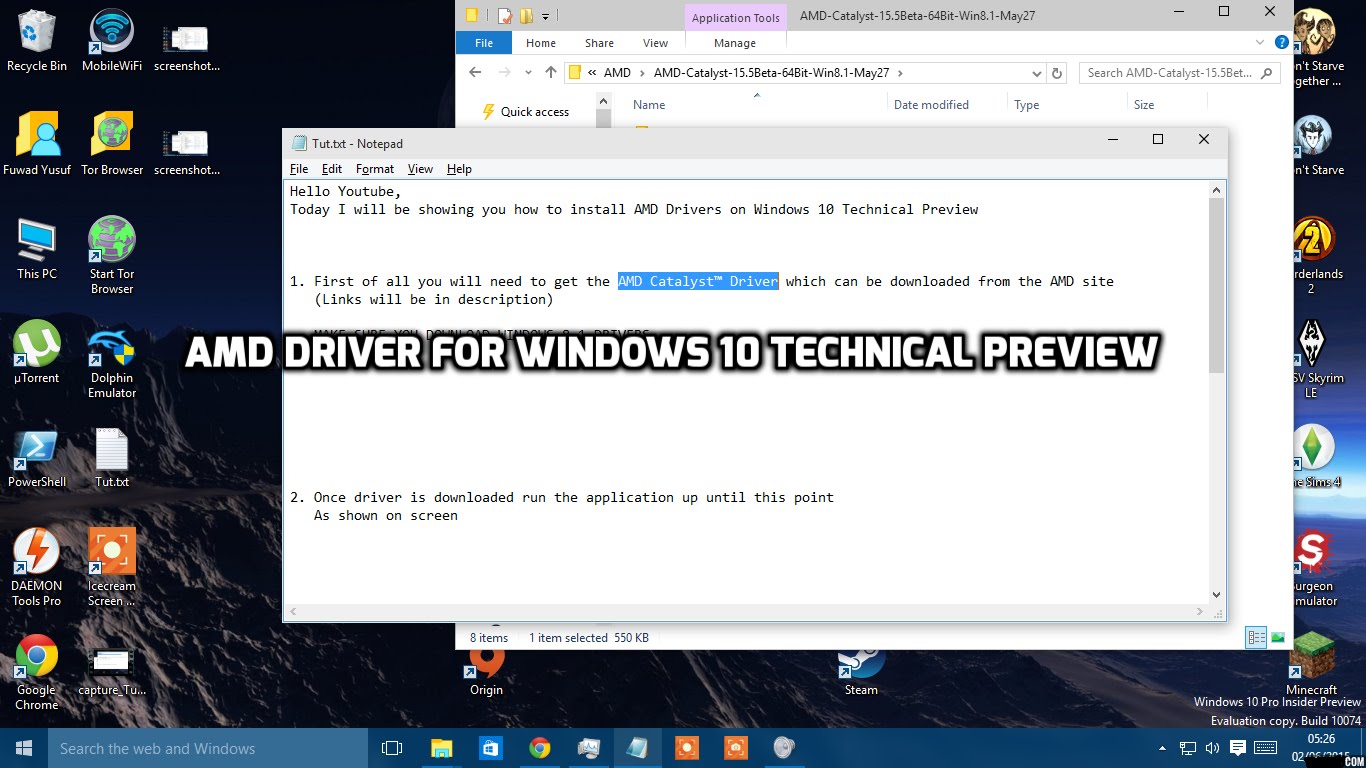1366x768 pixels.
Task: Open recent locations dropdown in Explorer
Action: (527, 73)
